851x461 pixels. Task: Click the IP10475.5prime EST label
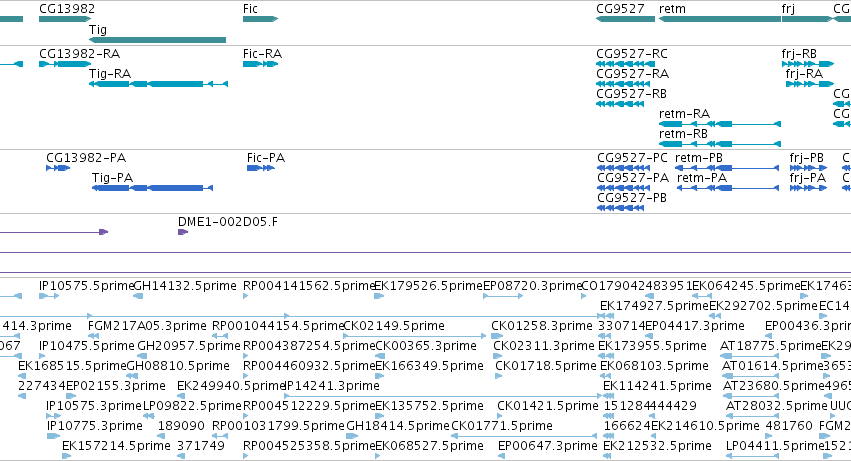point(87,346)
